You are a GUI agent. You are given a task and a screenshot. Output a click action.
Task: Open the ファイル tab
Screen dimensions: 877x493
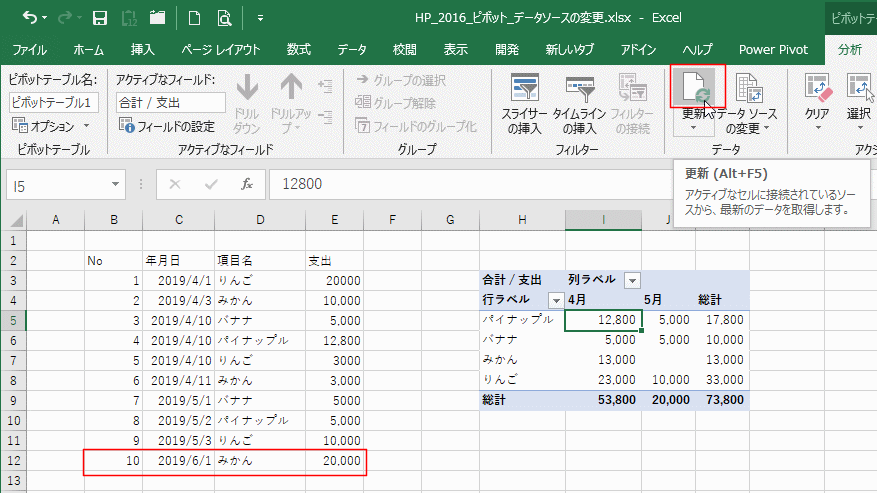tap(30, 50)
